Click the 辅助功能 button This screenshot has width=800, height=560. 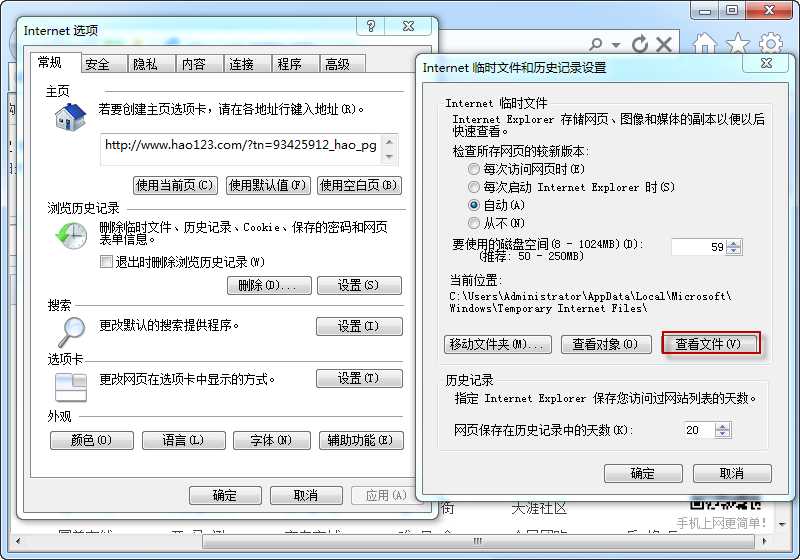click(361, 440)
